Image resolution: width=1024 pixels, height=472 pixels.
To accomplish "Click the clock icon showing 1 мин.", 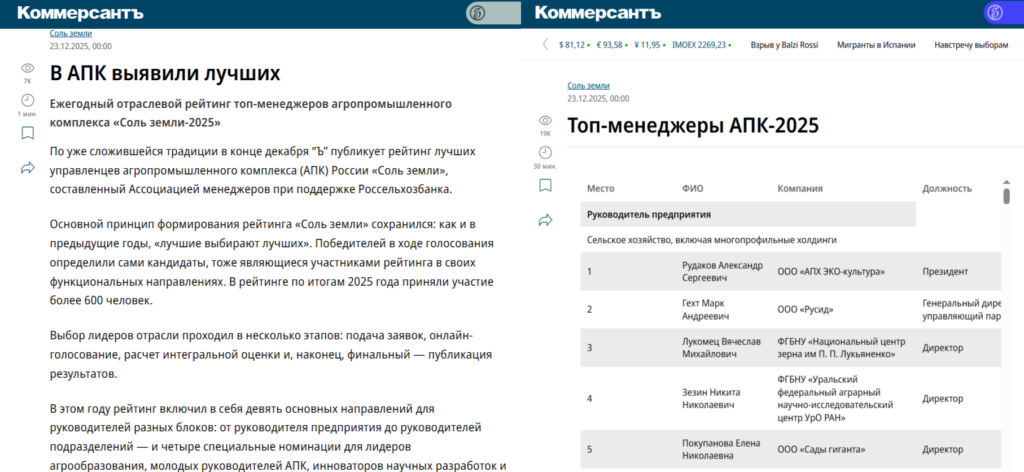I will (27, 100).
